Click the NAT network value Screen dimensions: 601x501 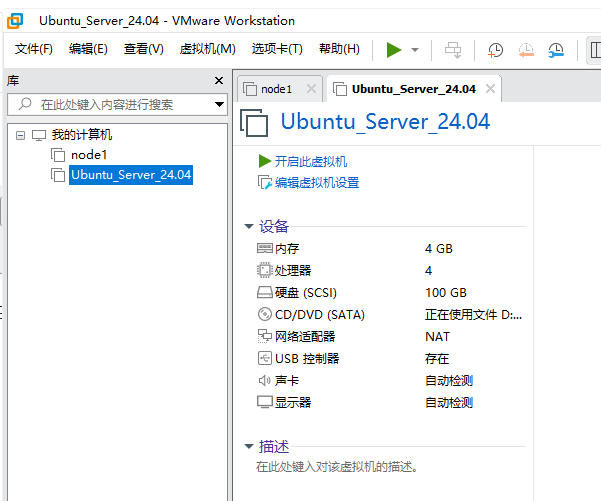(x=437, y=337)
